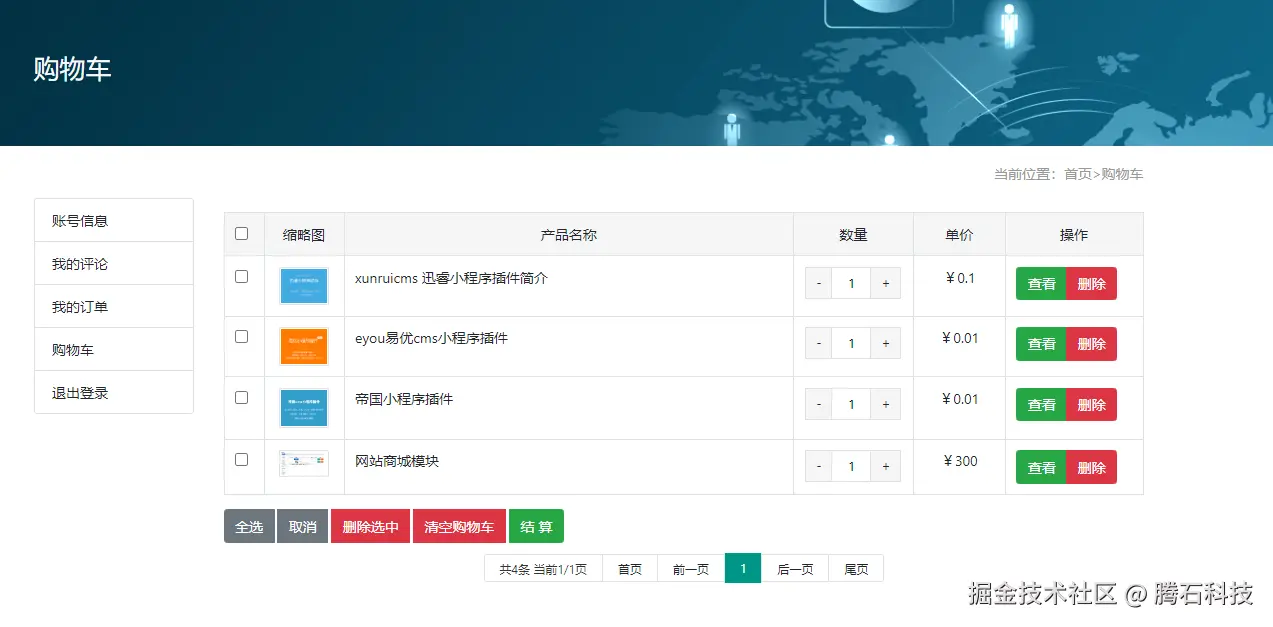Screen dimensions: 1273x627
Task: Click the 取消 button
Action: pyautogui.click(x=302, y=527)
